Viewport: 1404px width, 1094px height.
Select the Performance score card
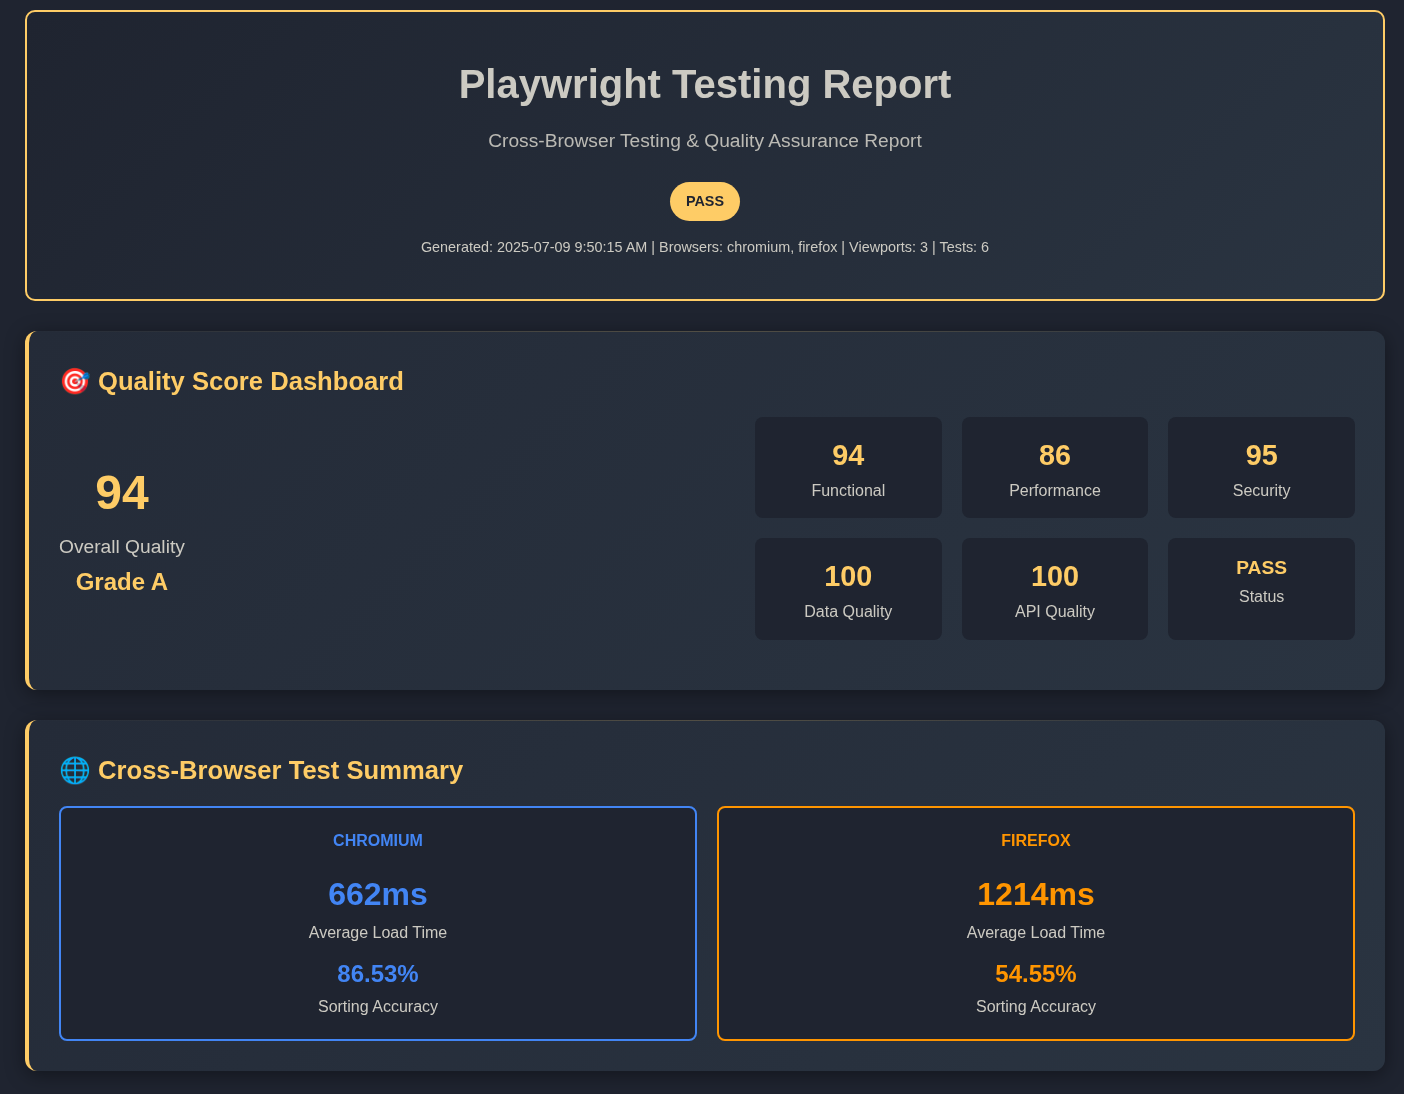click(1055, 468)
